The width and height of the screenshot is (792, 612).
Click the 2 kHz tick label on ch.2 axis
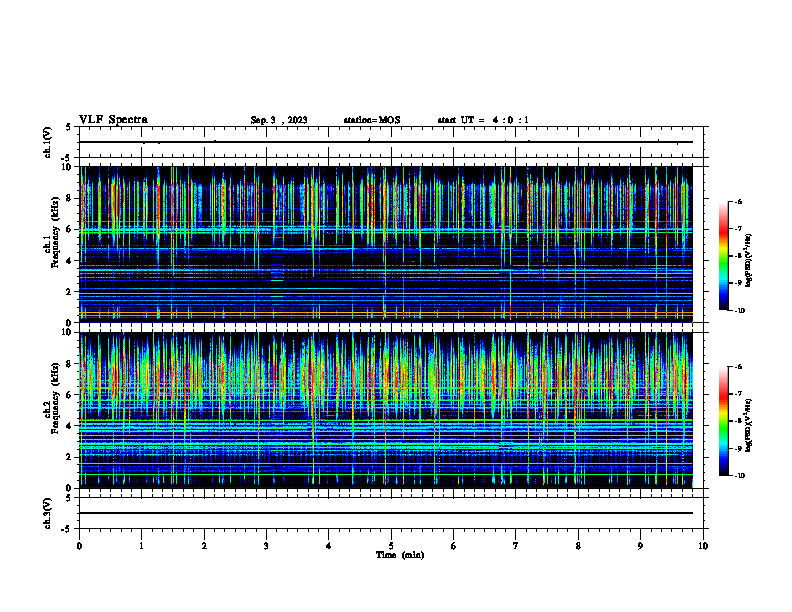click(69, 457)
